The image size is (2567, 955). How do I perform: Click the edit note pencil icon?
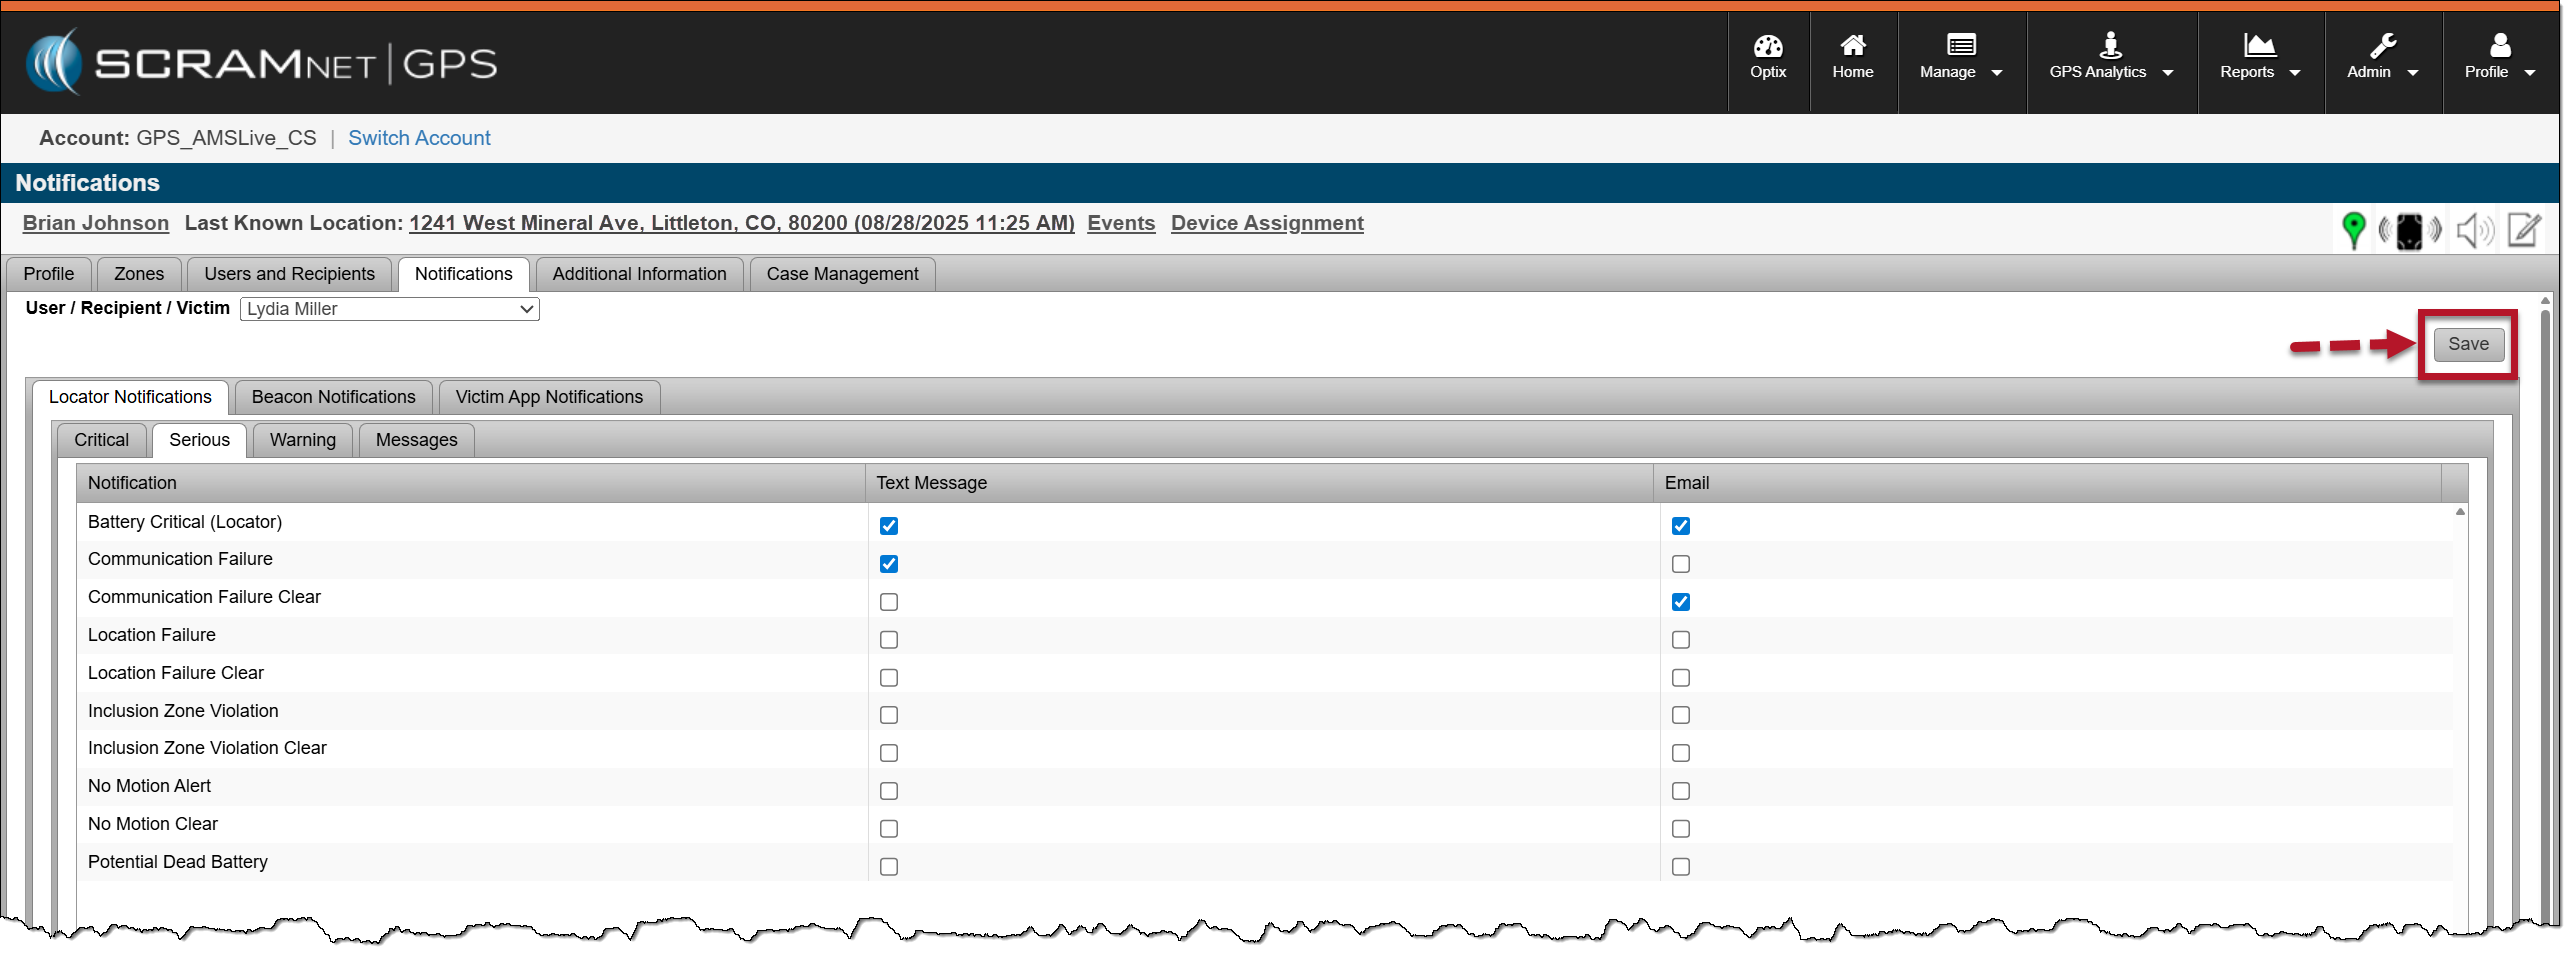point(2525,230)
